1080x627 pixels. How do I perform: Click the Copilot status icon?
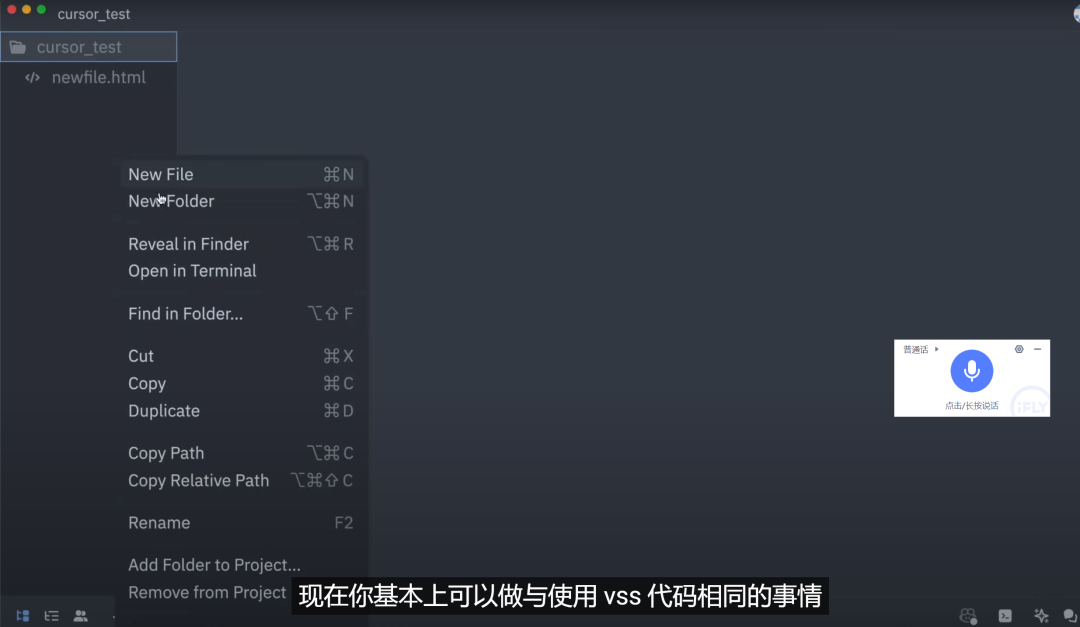(968, 615)
